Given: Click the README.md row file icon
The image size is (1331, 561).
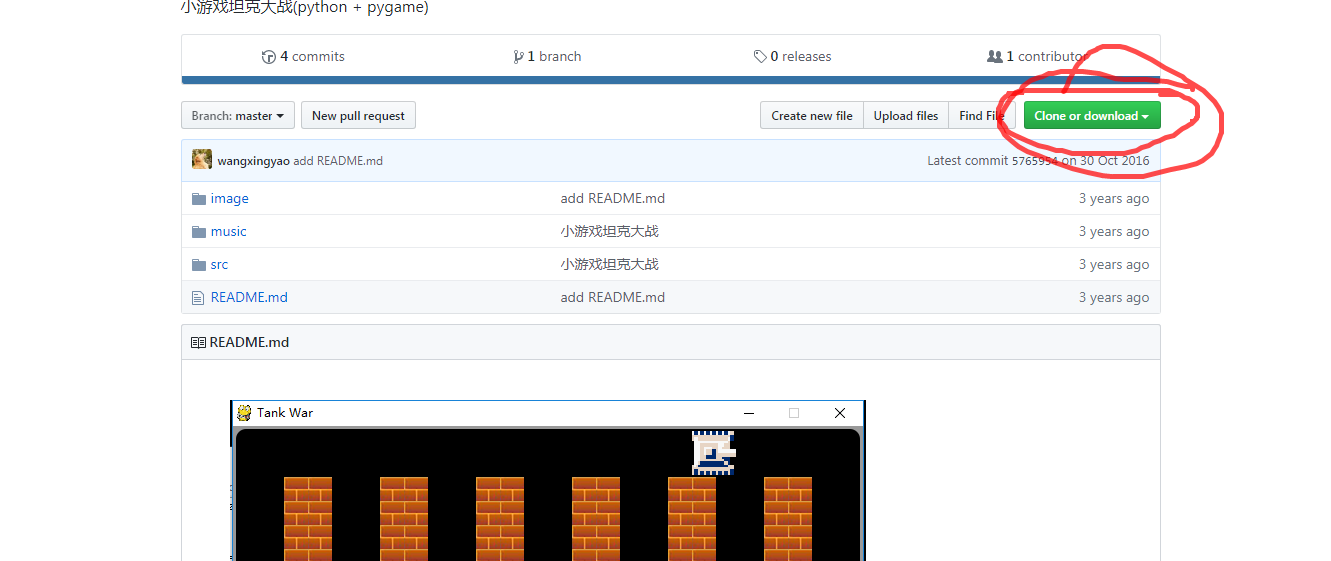Looking at the screenshot, I should click(198, 298).
